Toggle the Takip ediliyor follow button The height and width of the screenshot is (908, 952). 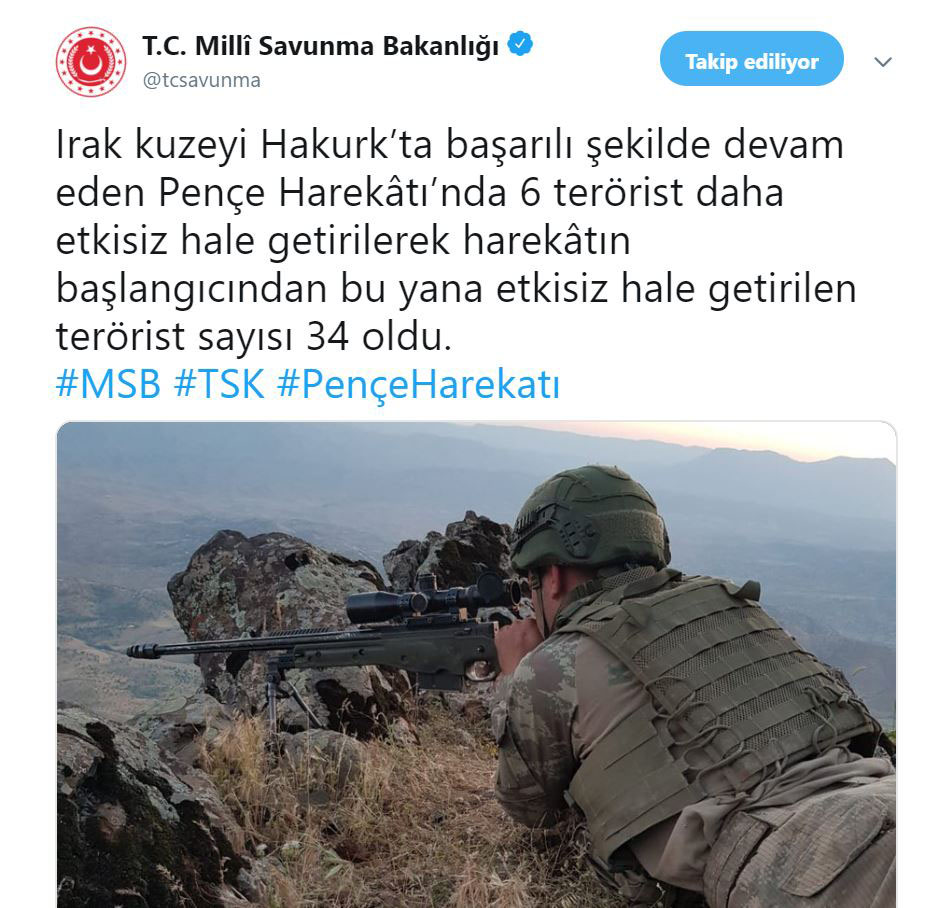[x=752, y=59]
